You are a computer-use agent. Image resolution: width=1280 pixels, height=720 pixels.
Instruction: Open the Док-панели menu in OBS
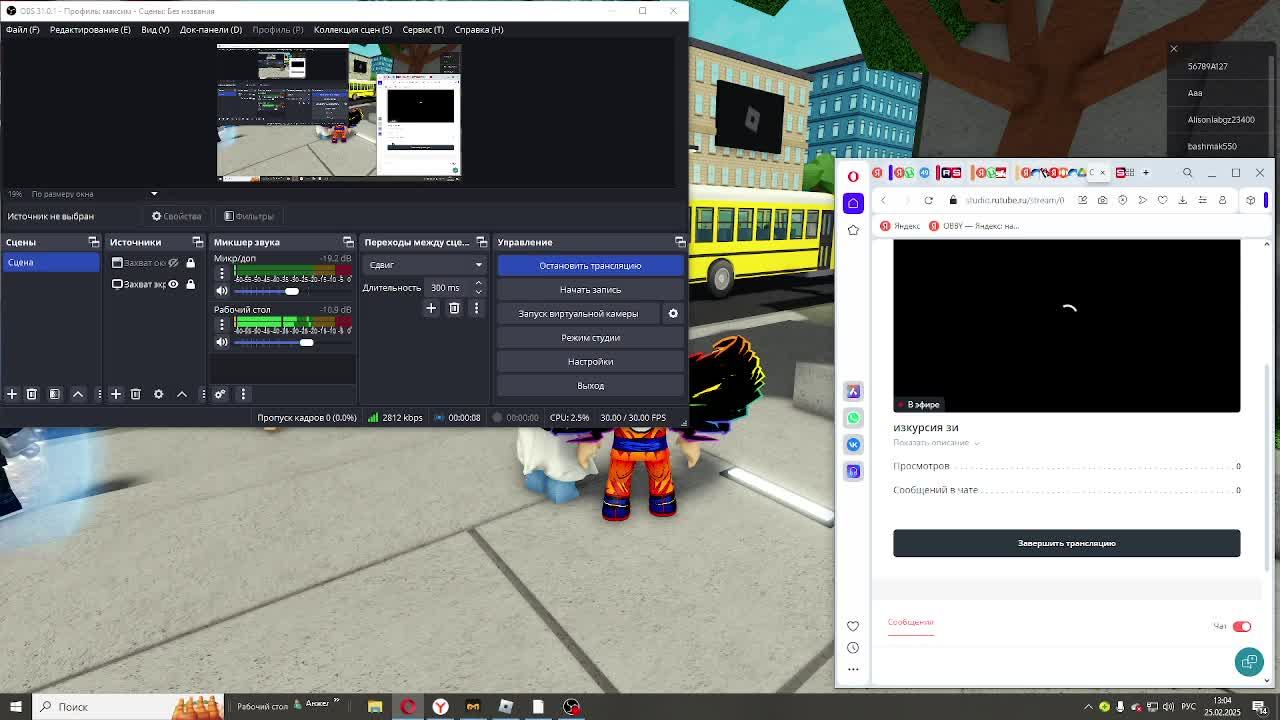[211, 30]
